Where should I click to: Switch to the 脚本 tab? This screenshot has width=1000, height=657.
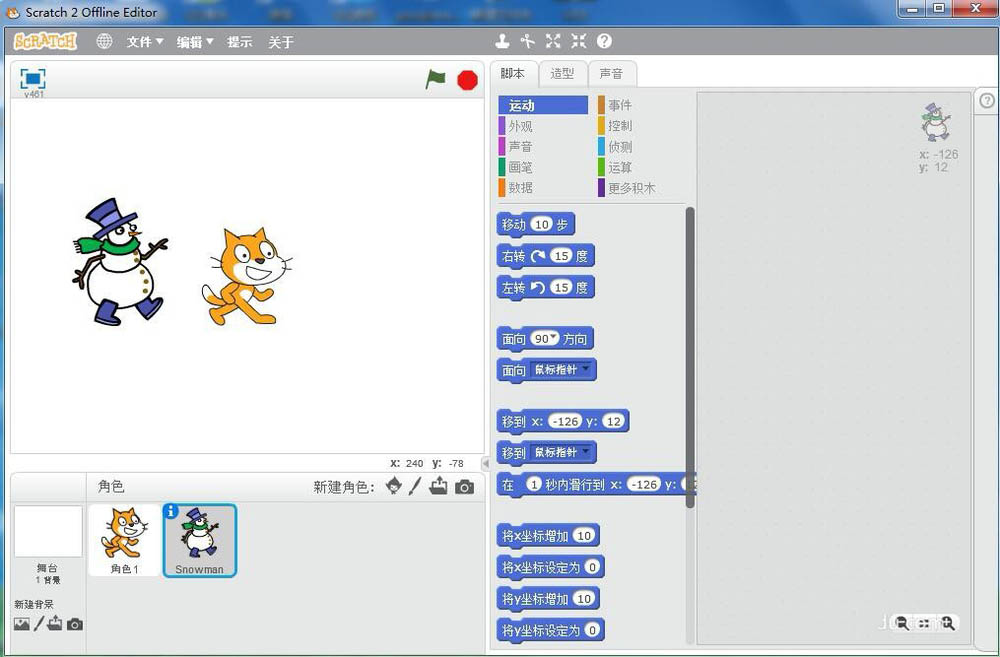pyautogui.click(x=513, y=73)
